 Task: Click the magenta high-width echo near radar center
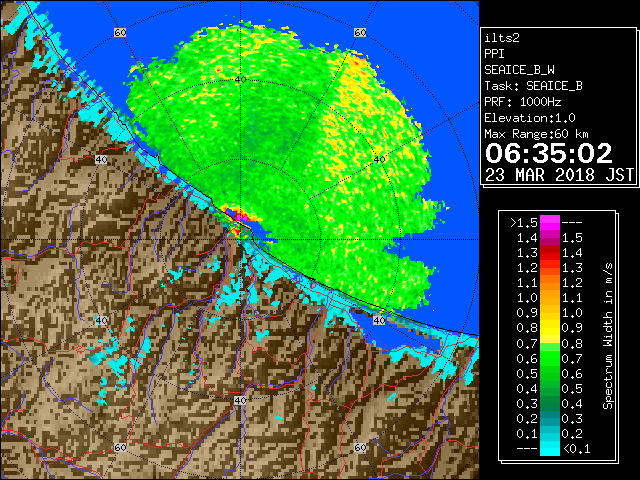[x=240, y=215]
